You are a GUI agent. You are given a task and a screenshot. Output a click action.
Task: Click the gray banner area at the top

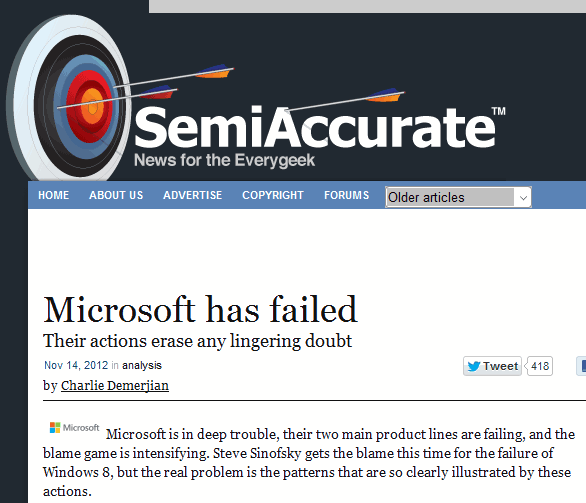coord(367,6)
